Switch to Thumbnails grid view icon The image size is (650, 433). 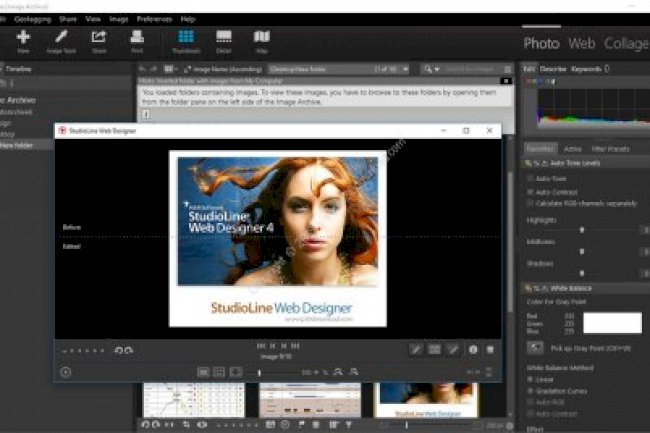[x=186, y=36]
